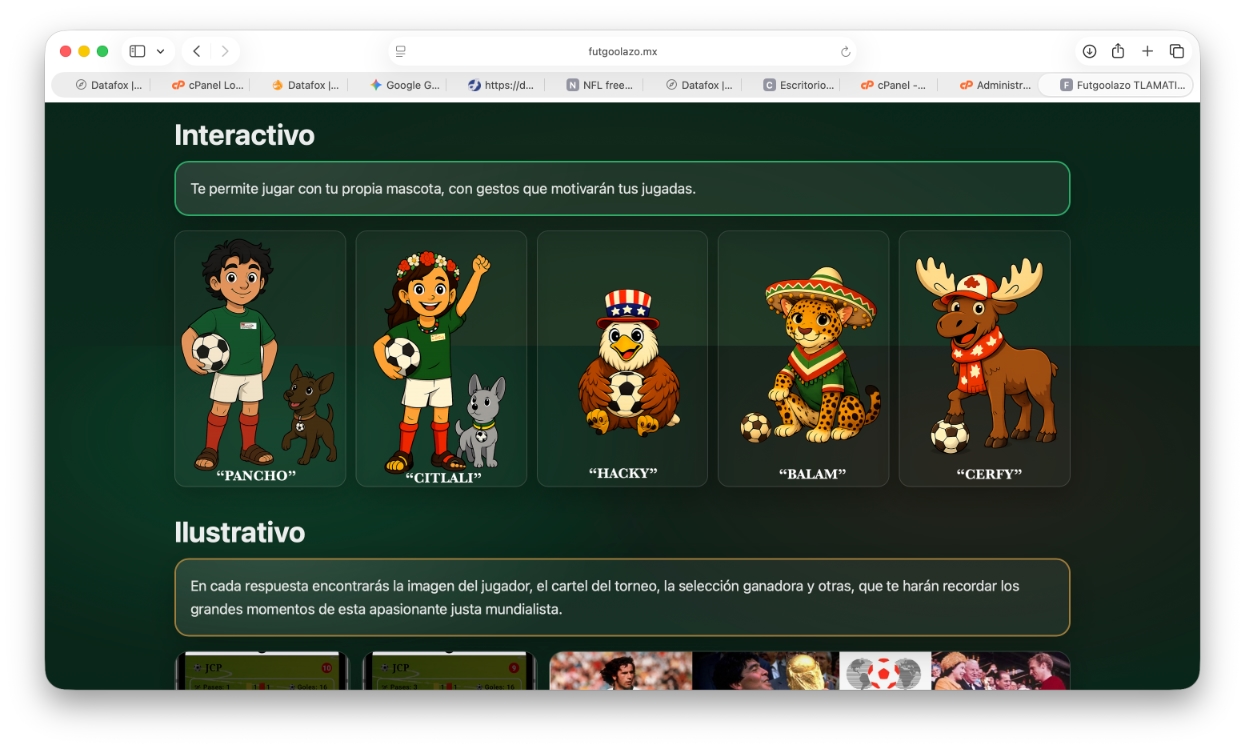Viewport: 1245px width, 749px height.
Task: Select the "CITLALI" mascot card
Action: [441, 358]
